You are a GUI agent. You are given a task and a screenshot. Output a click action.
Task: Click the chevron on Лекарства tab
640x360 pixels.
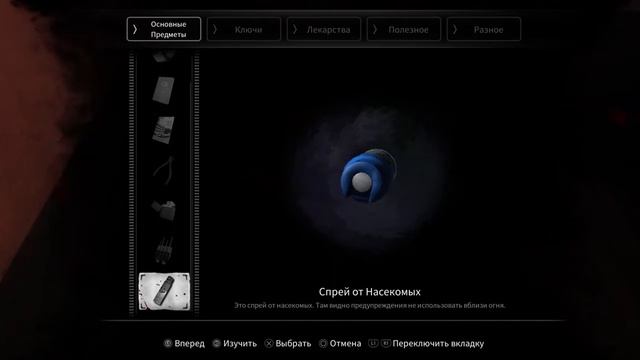tap(295, 29)
